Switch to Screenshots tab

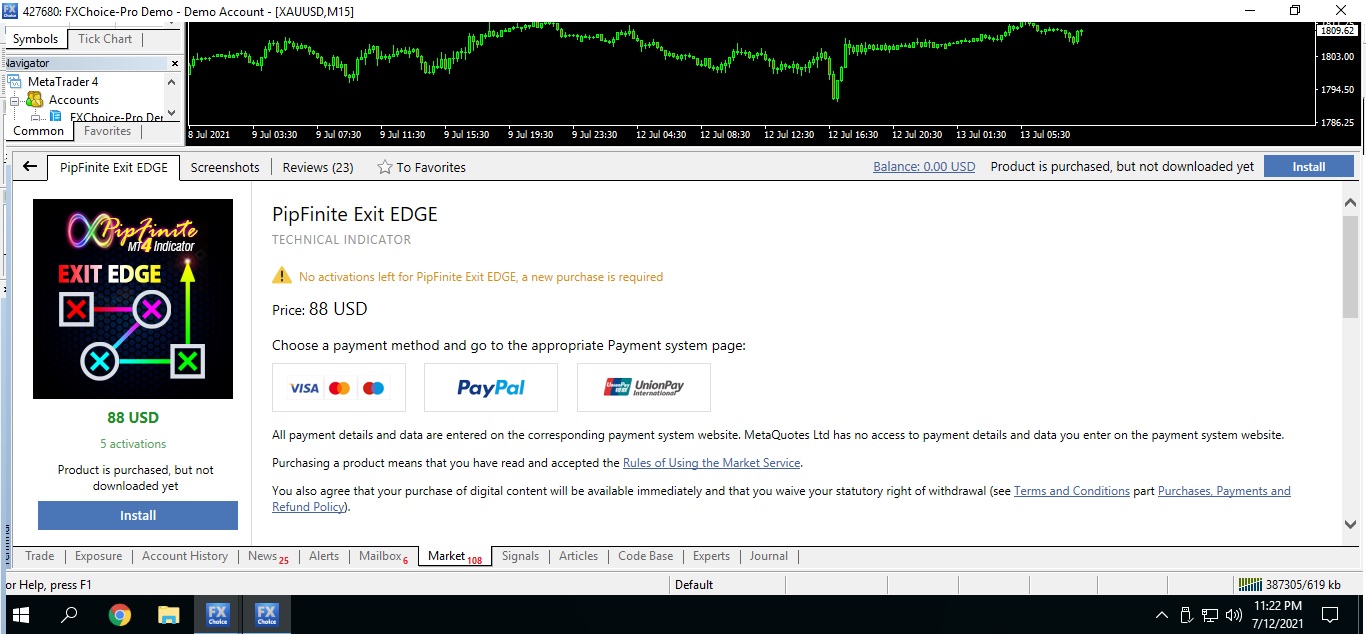(225, 167)
